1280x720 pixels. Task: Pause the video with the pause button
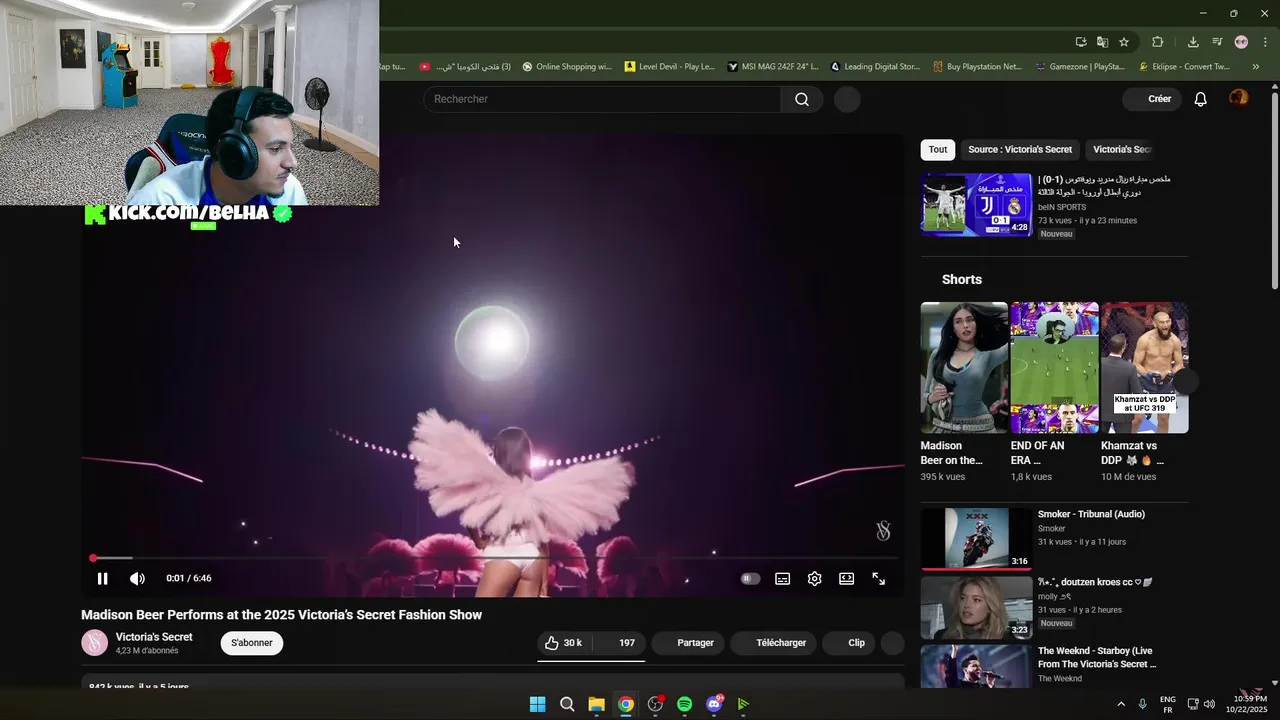(102, 578)
